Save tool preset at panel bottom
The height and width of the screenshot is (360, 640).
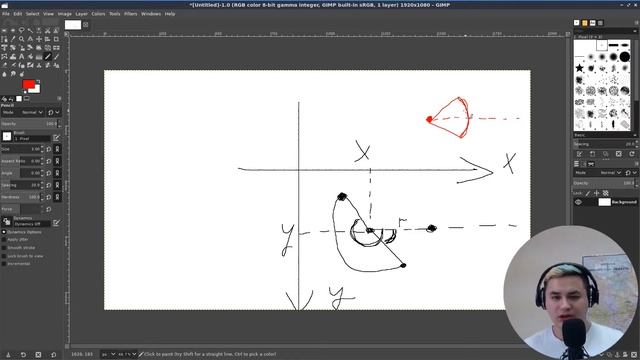point(8,355)
